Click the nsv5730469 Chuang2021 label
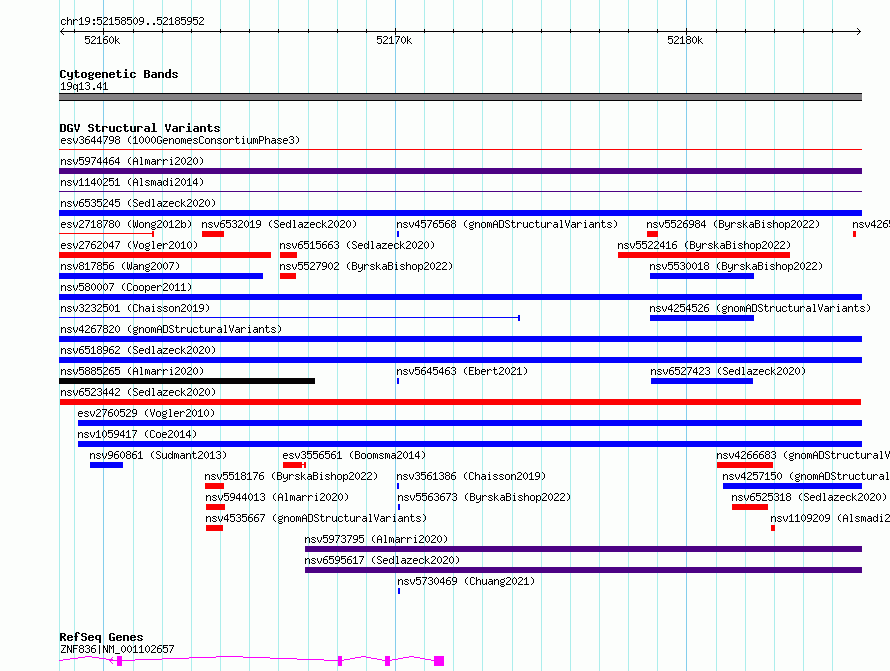Screen dimensions: 890x671 [466, 581]
